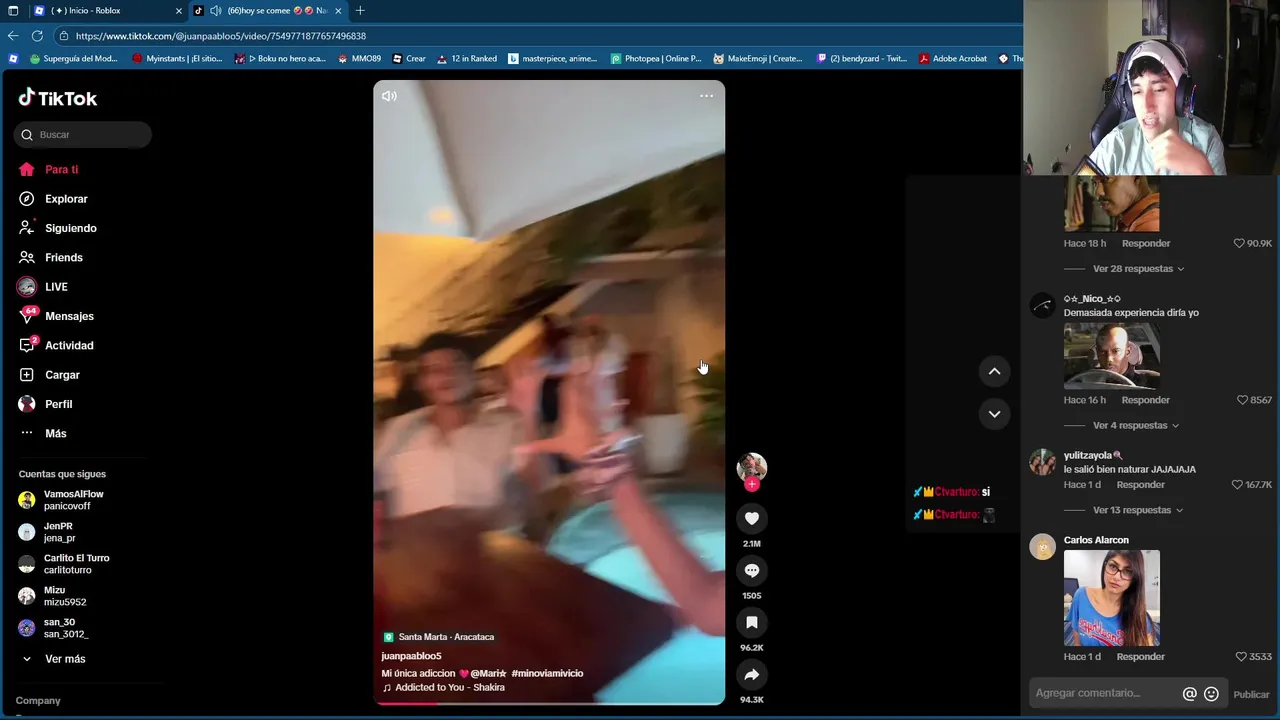Open the creator's profile avatar beside video
Screen dimensions: 1280x720
coord(752,466)
